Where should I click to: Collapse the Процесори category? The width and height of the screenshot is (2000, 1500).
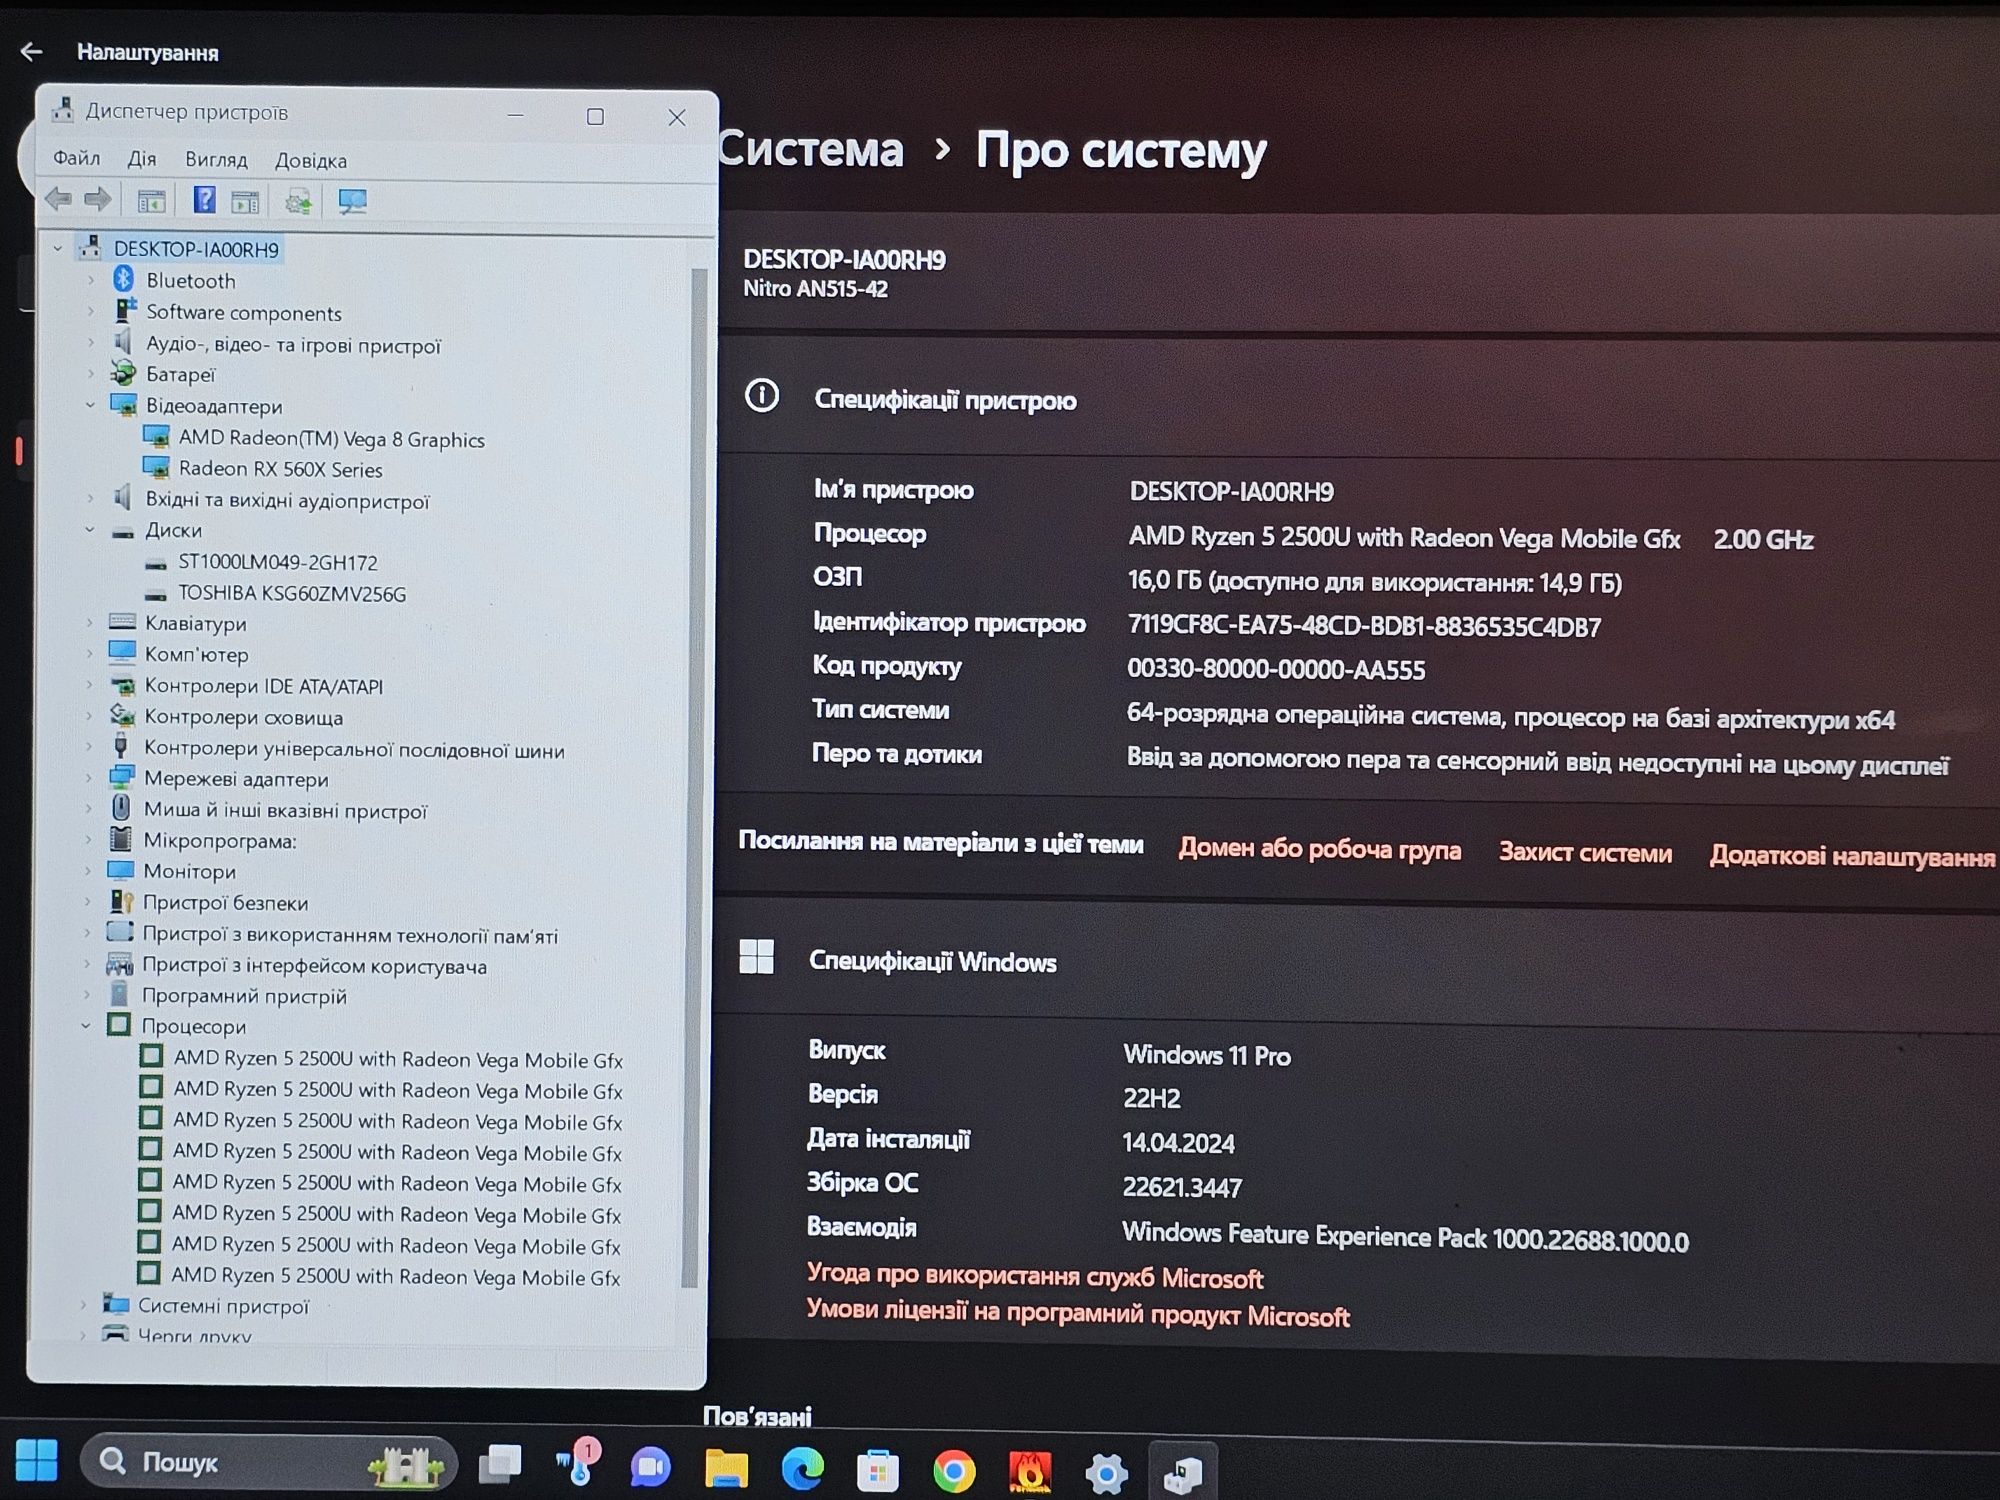pos(86,1025)
